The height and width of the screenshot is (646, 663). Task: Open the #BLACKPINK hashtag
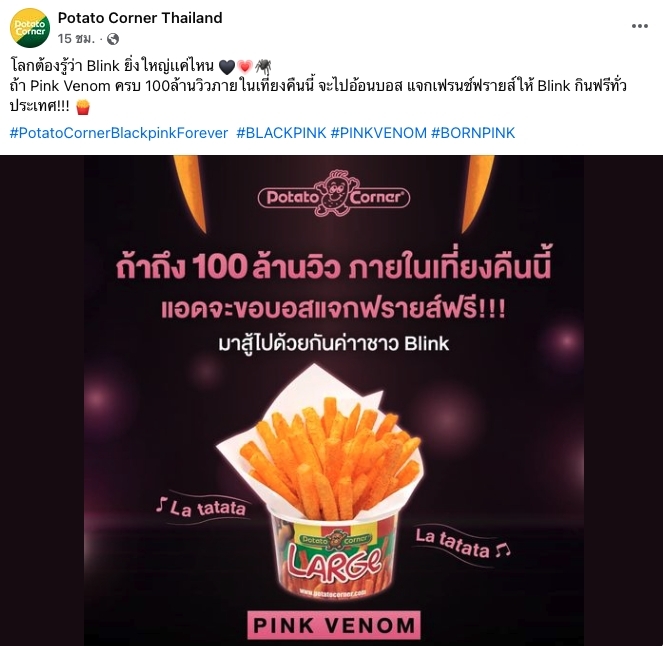click(x=281, y=133)
